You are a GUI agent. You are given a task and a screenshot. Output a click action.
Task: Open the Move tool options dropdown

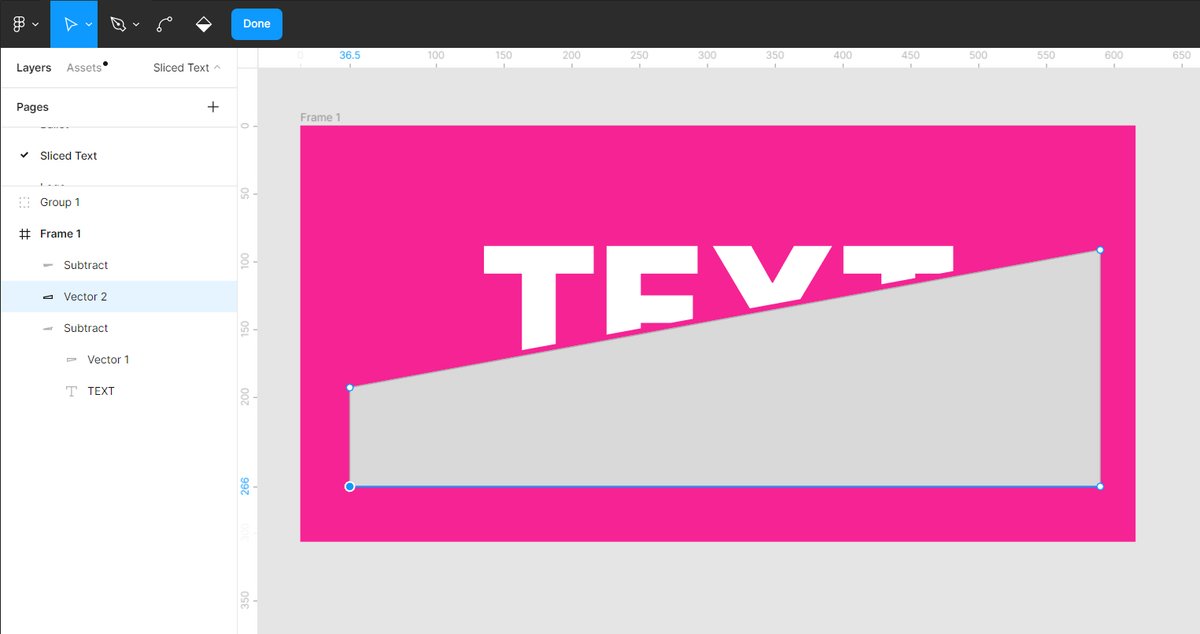tap(89, 24)
